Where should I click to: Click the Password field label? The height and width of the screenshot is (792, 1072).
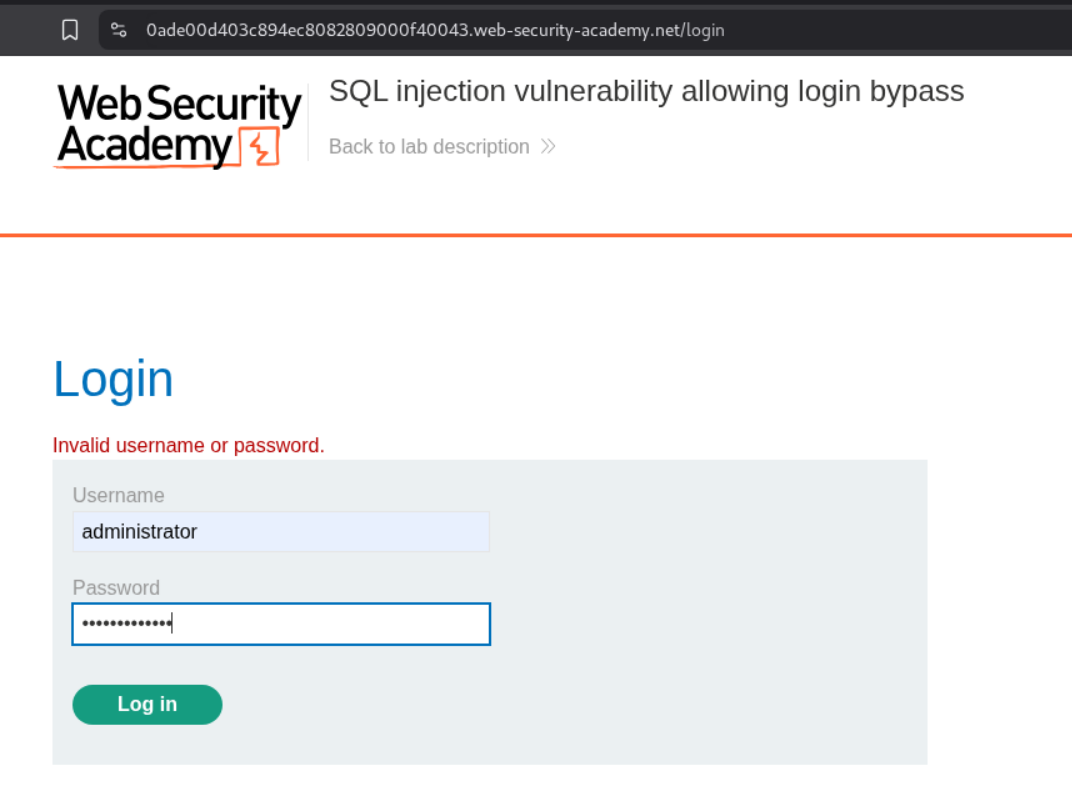(x=116, y=588)
